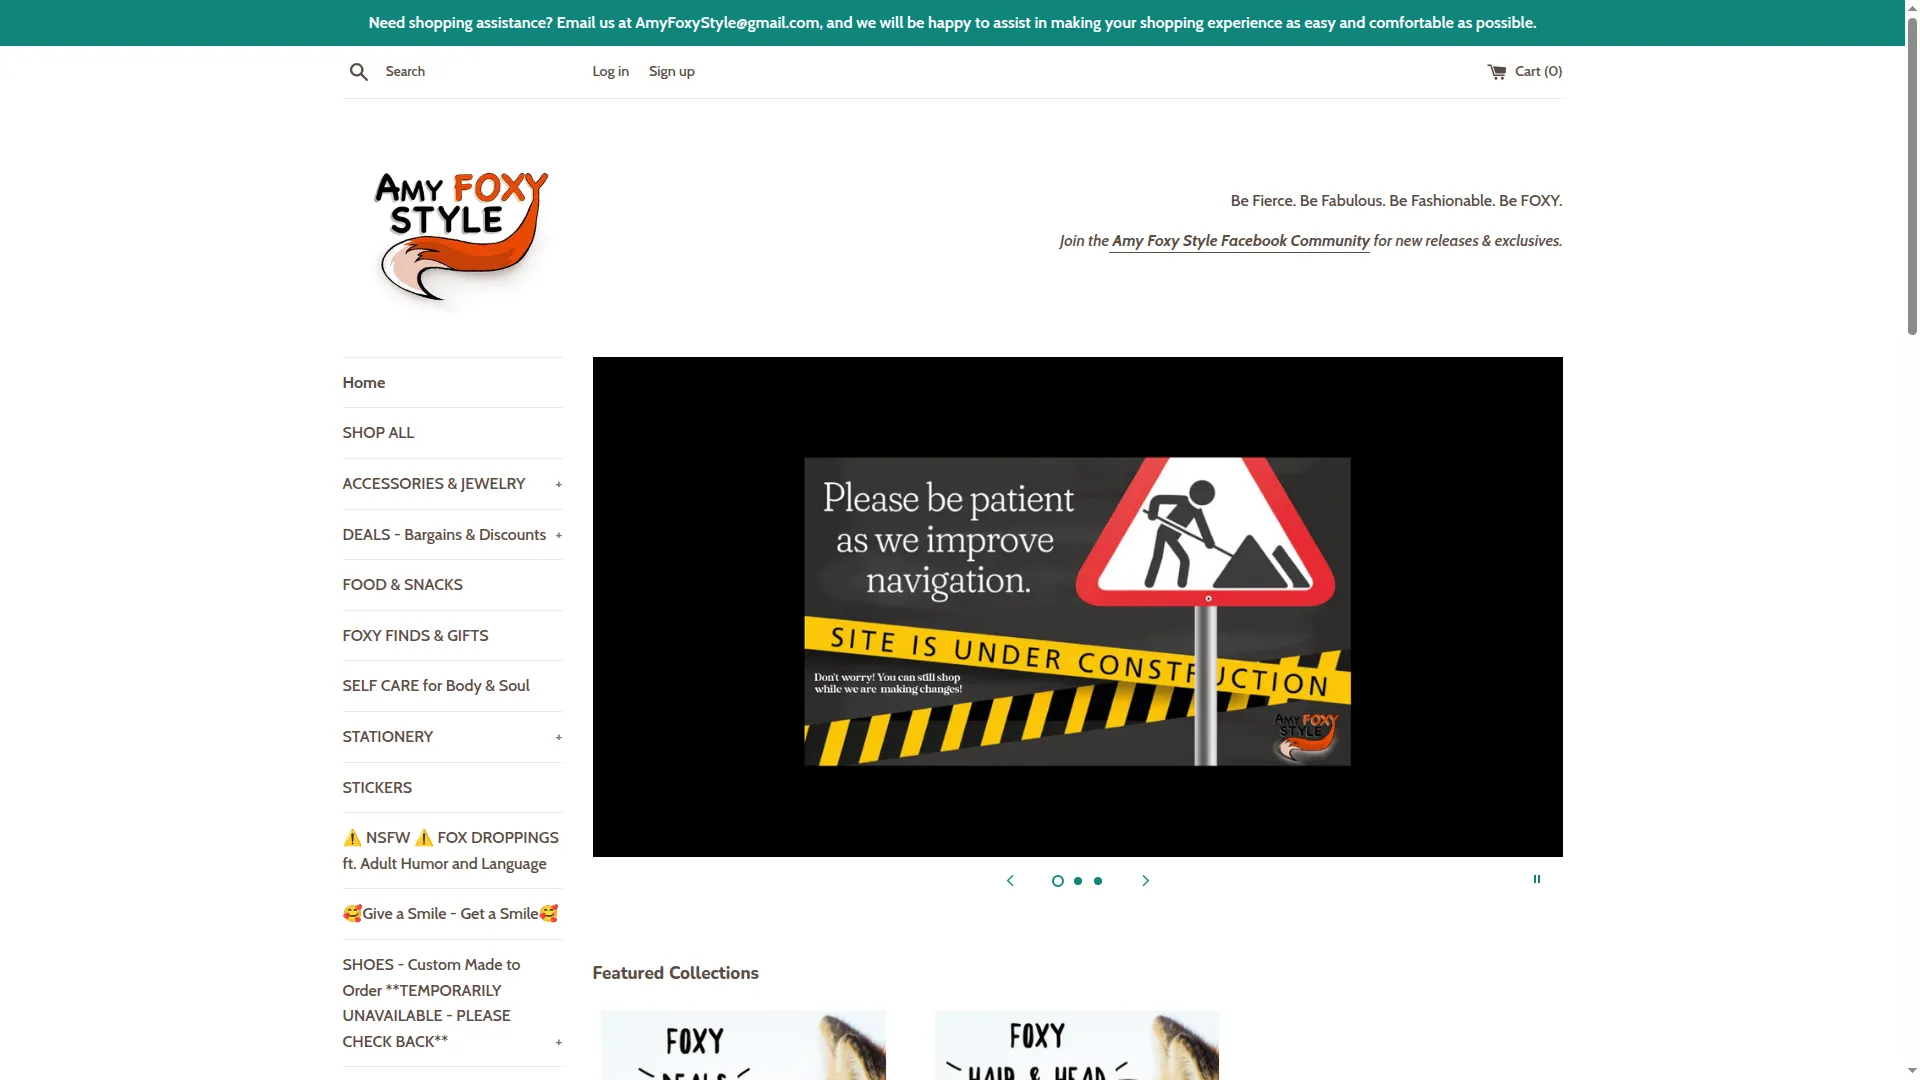
Task: Click the 'Be Fierce. Be Fabulous.' tagline
Action: (x=1396, y=201)
